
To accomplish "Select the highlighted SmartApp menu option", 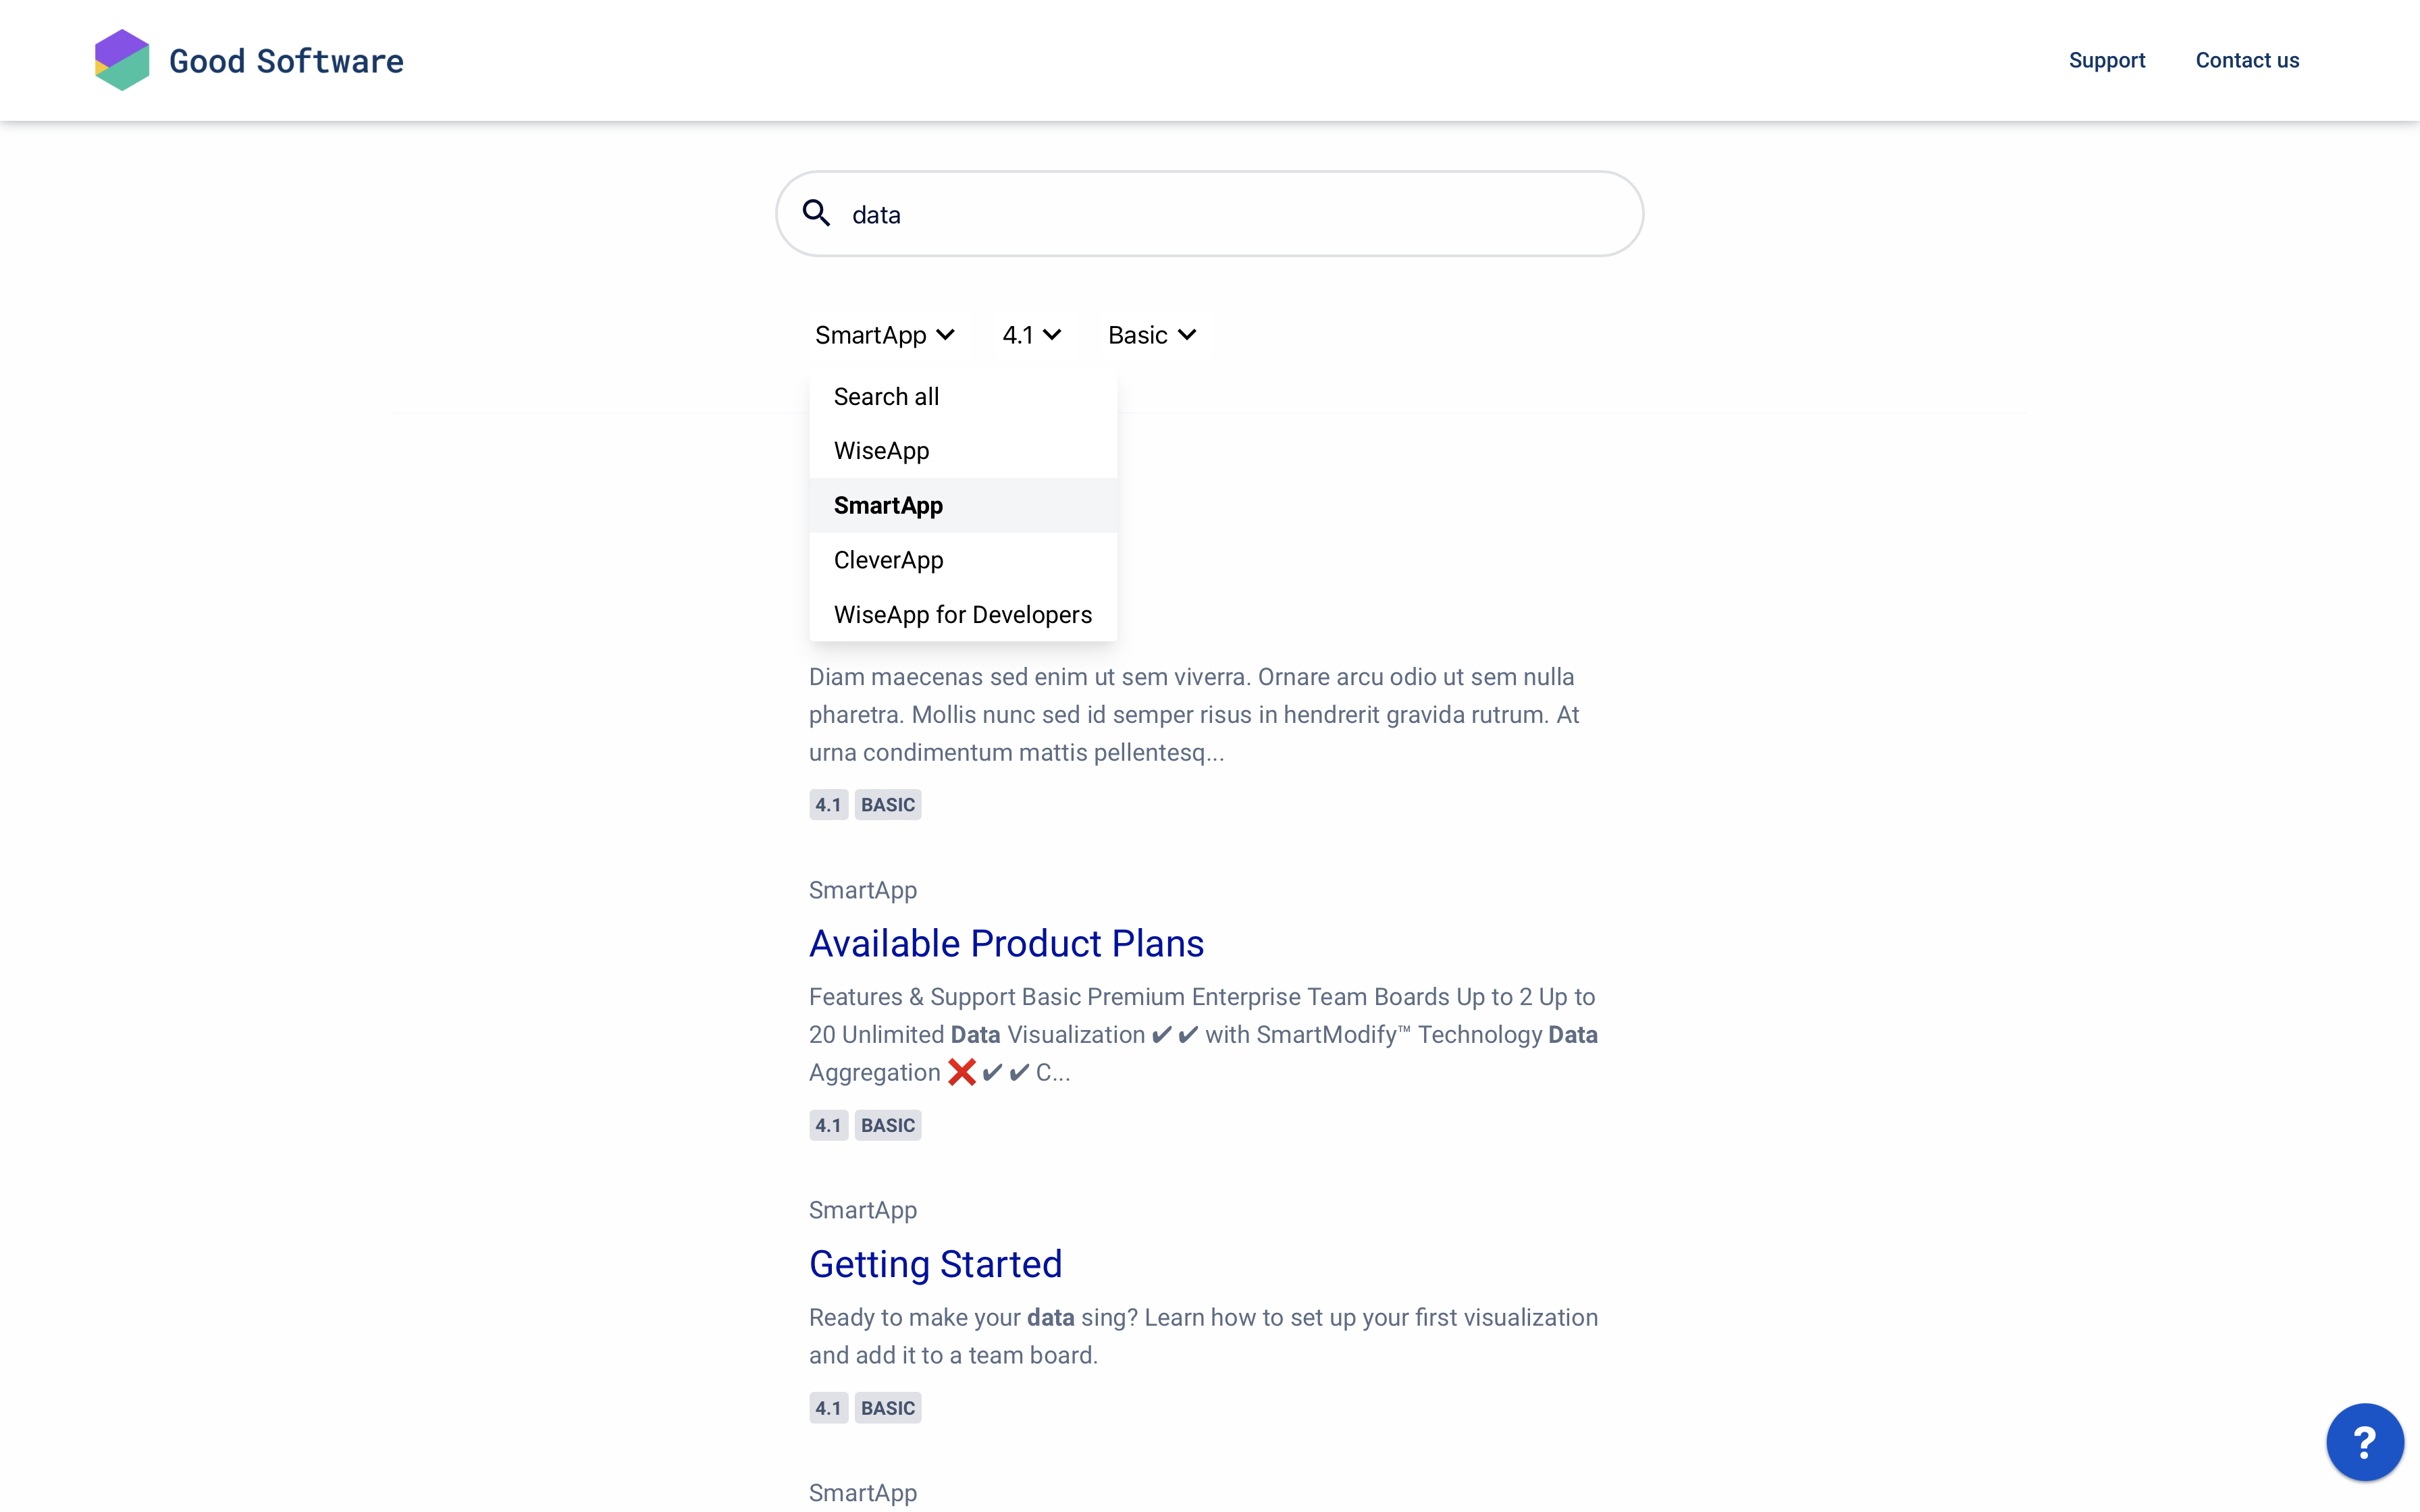I will (888, 506).
